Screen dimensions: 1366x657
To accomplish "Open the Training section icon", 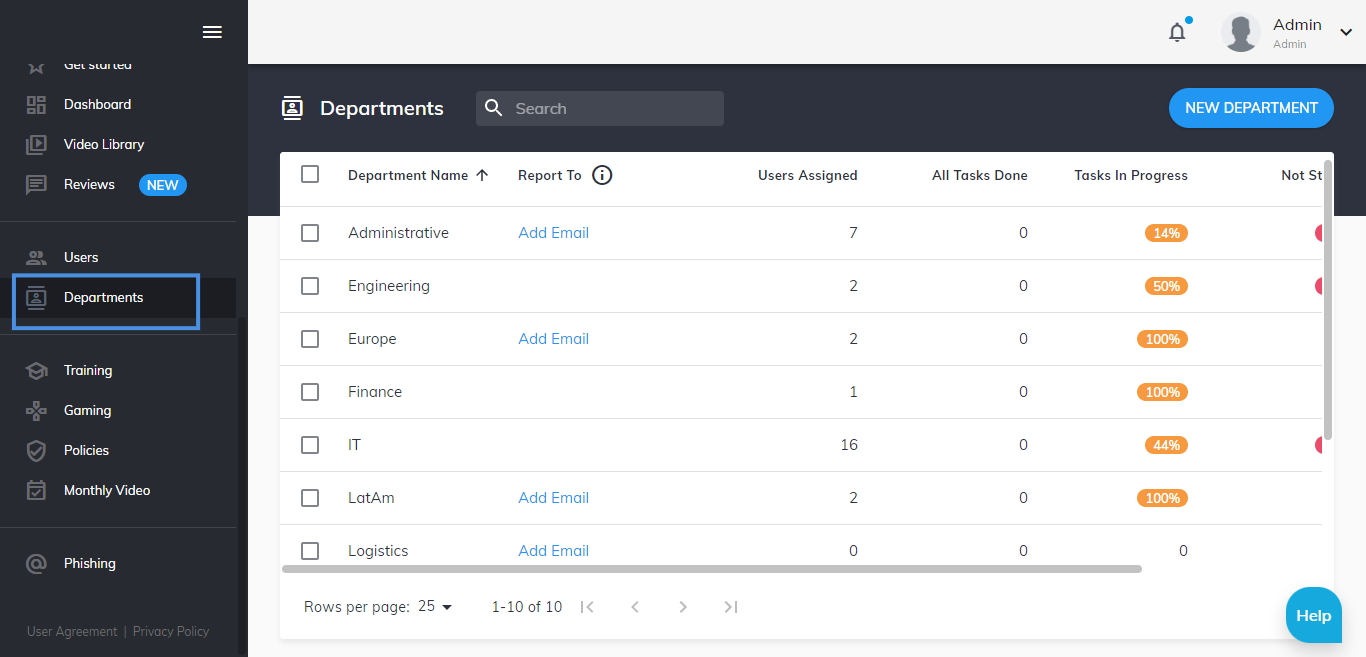I will tap(36, 370).
